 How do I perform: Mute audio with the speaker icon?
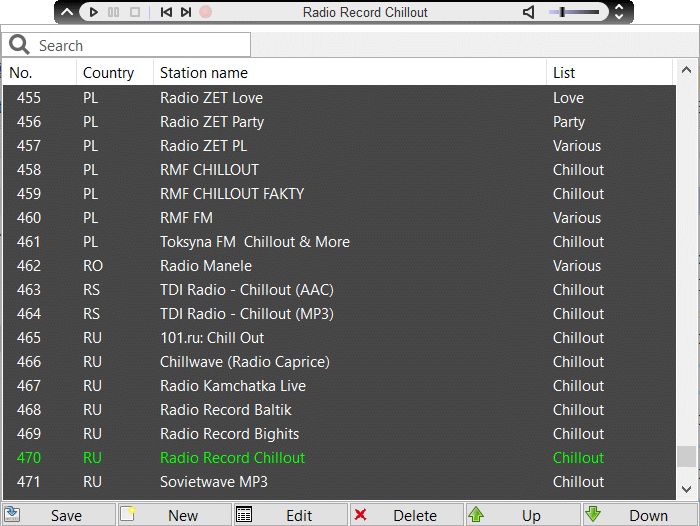pyautogui.click(x=529, y=12)
